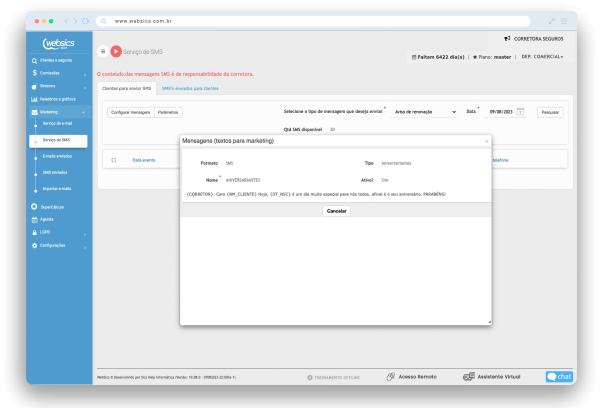This screenshot has width=600, height=408.
Task: Click the red play video button
Action: [116, 51]
